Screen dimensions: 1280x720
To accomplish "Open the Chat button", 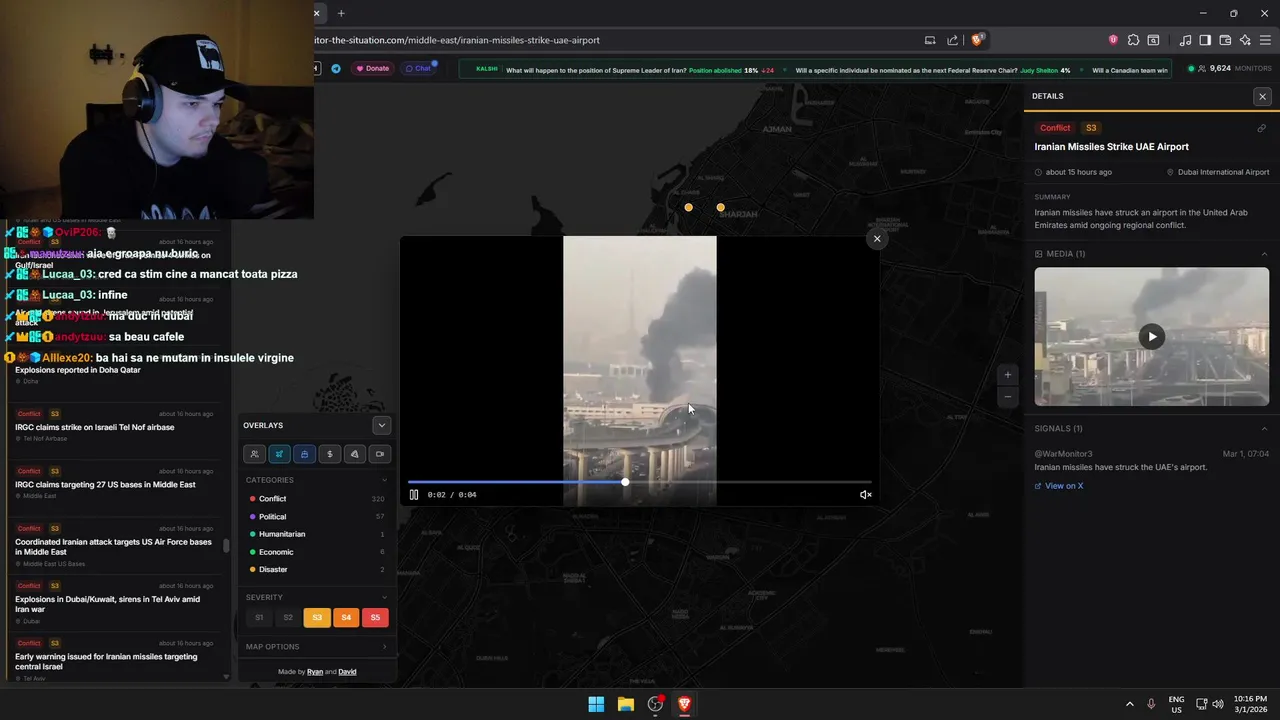I will 418,69.
